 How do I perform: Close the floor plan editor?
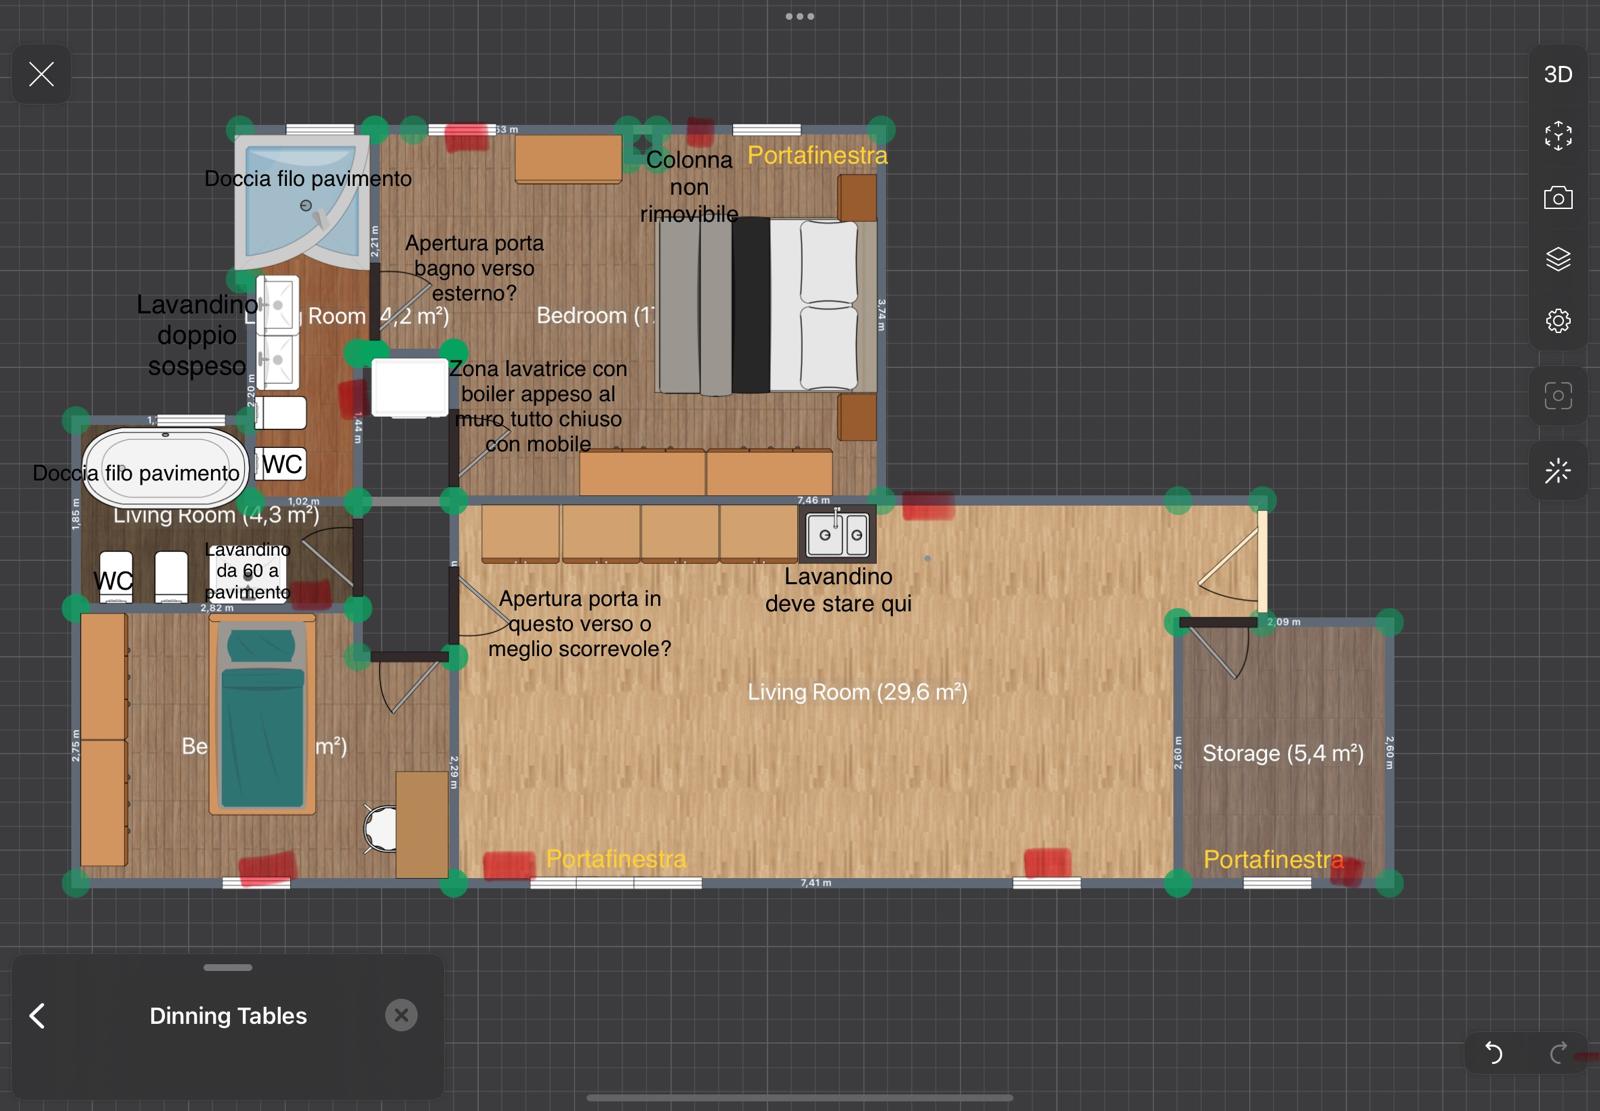coord(42,74)
